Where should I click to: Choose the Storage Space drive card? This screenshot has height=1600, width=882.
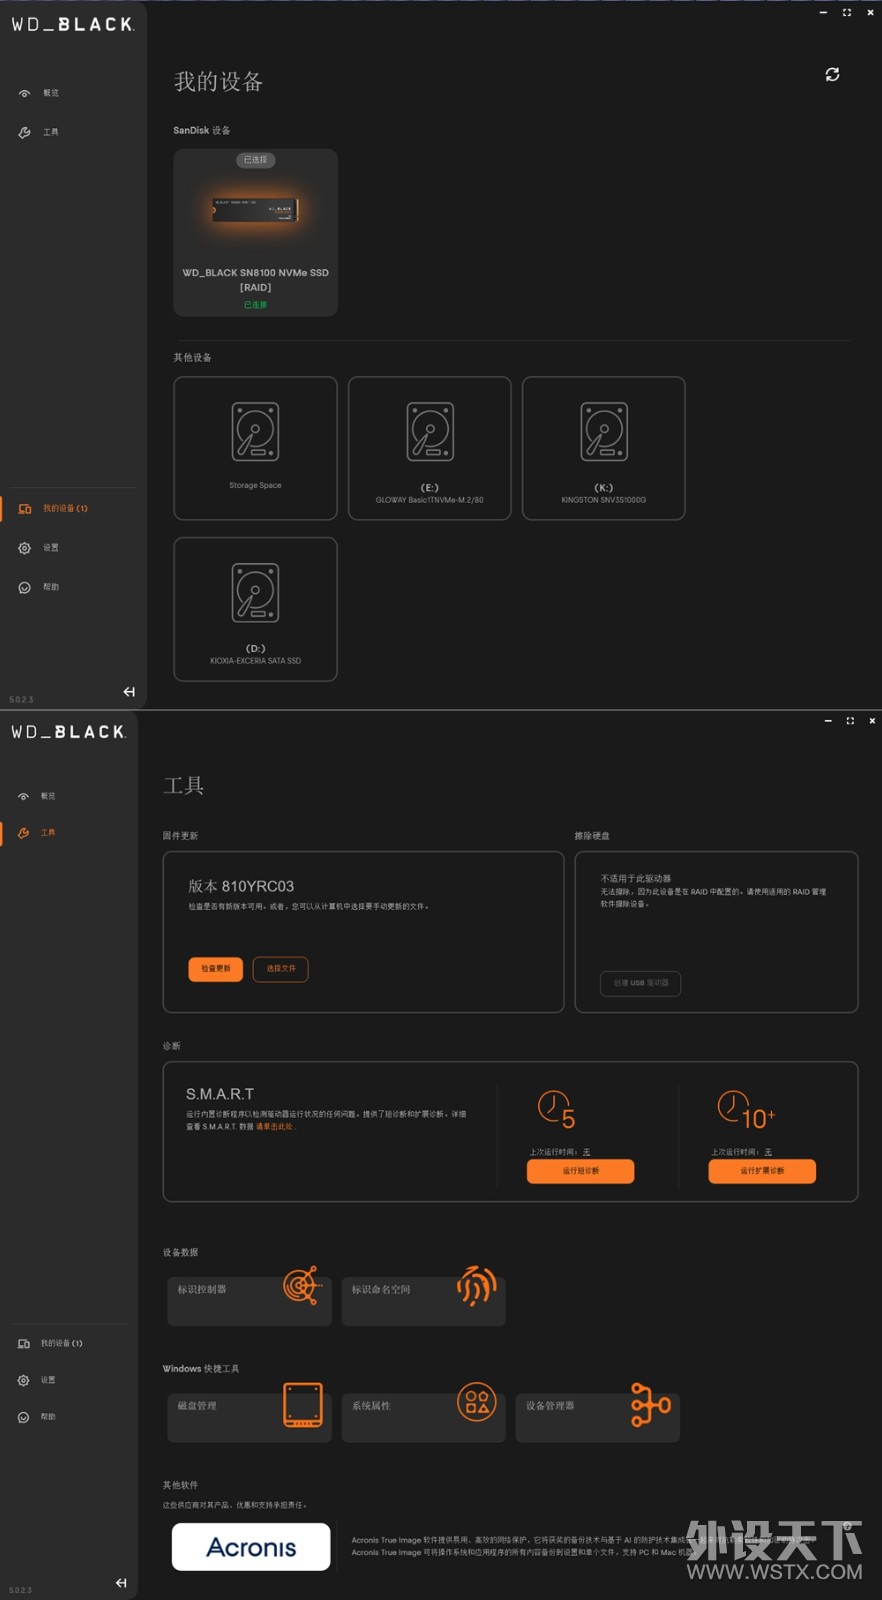255,448
